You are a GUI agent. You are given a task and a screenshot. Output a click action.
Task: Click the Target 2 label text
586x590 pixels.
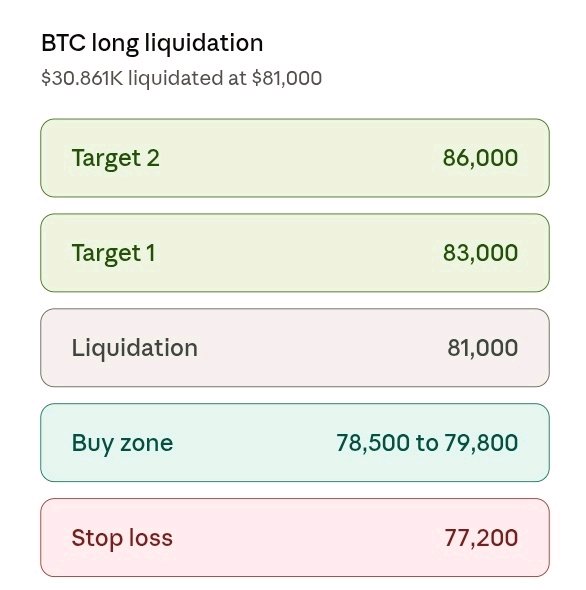click(116, 158)
